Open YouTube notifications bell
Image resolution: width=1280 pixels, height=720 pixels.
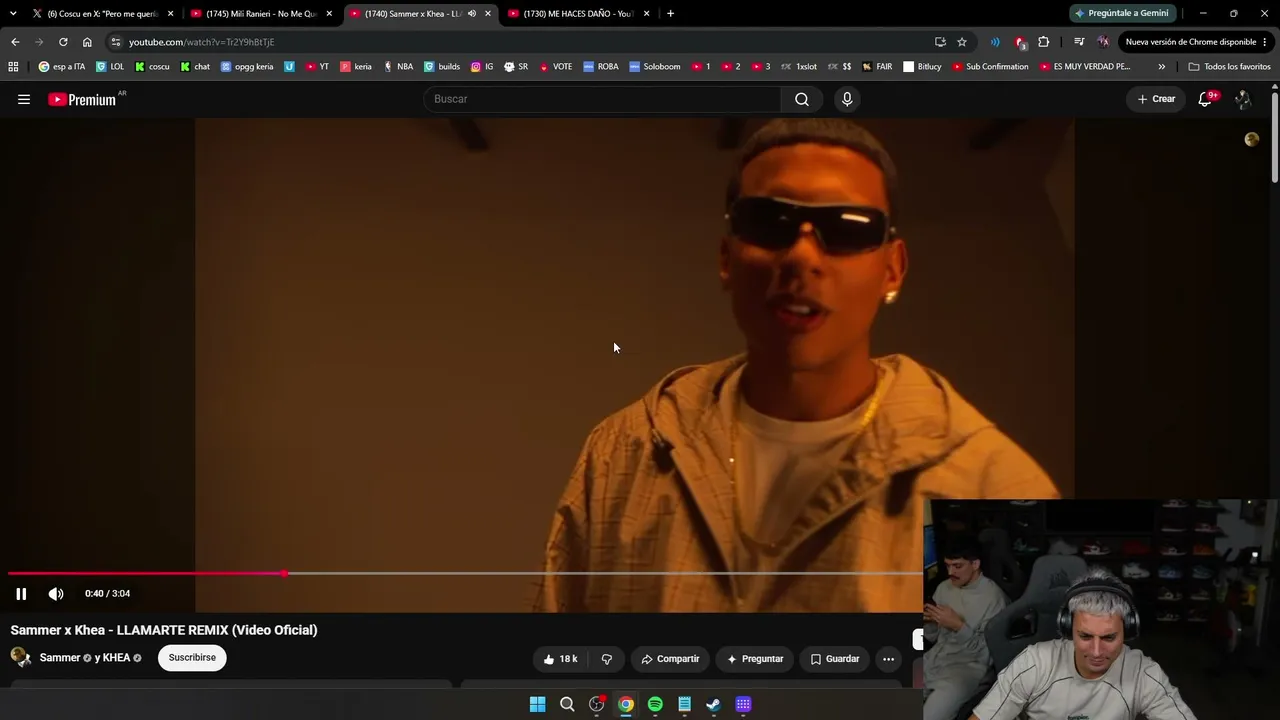pos(1206,99)
